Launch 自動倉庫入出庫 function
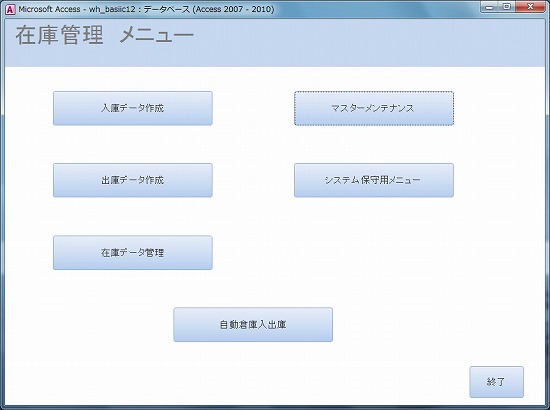The image size is (550, 410). point(253,324)
